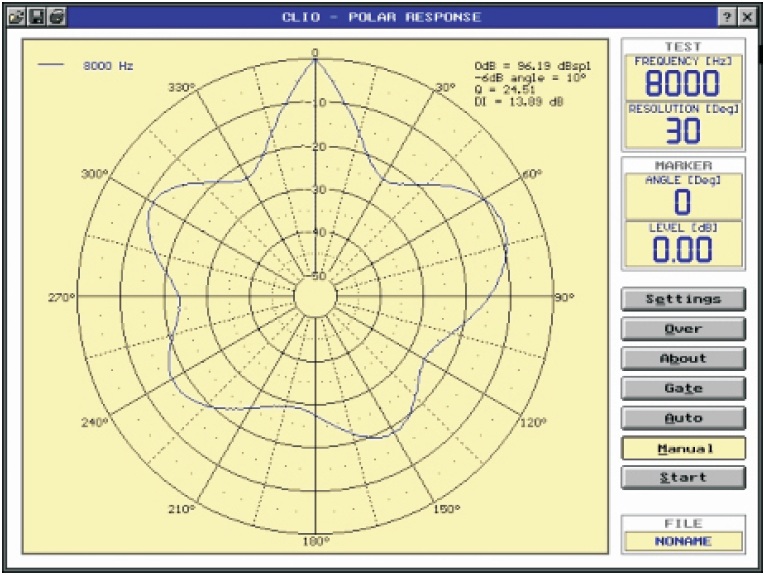Viewport: 764px width, 575px height.
Task: Click the Gate button
Action: 683,388
